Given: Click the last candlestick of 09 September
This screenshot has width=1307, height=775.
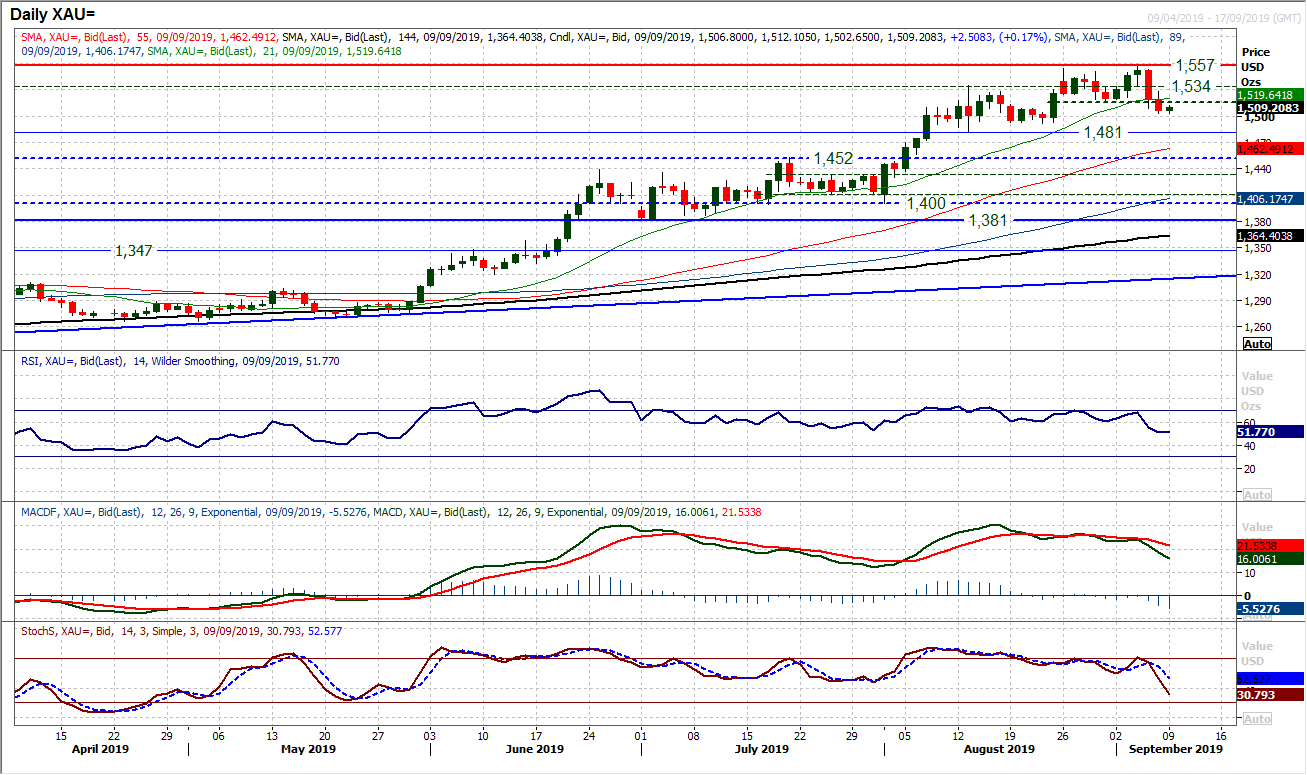Looking at the screenshot, I should 1170,108.
